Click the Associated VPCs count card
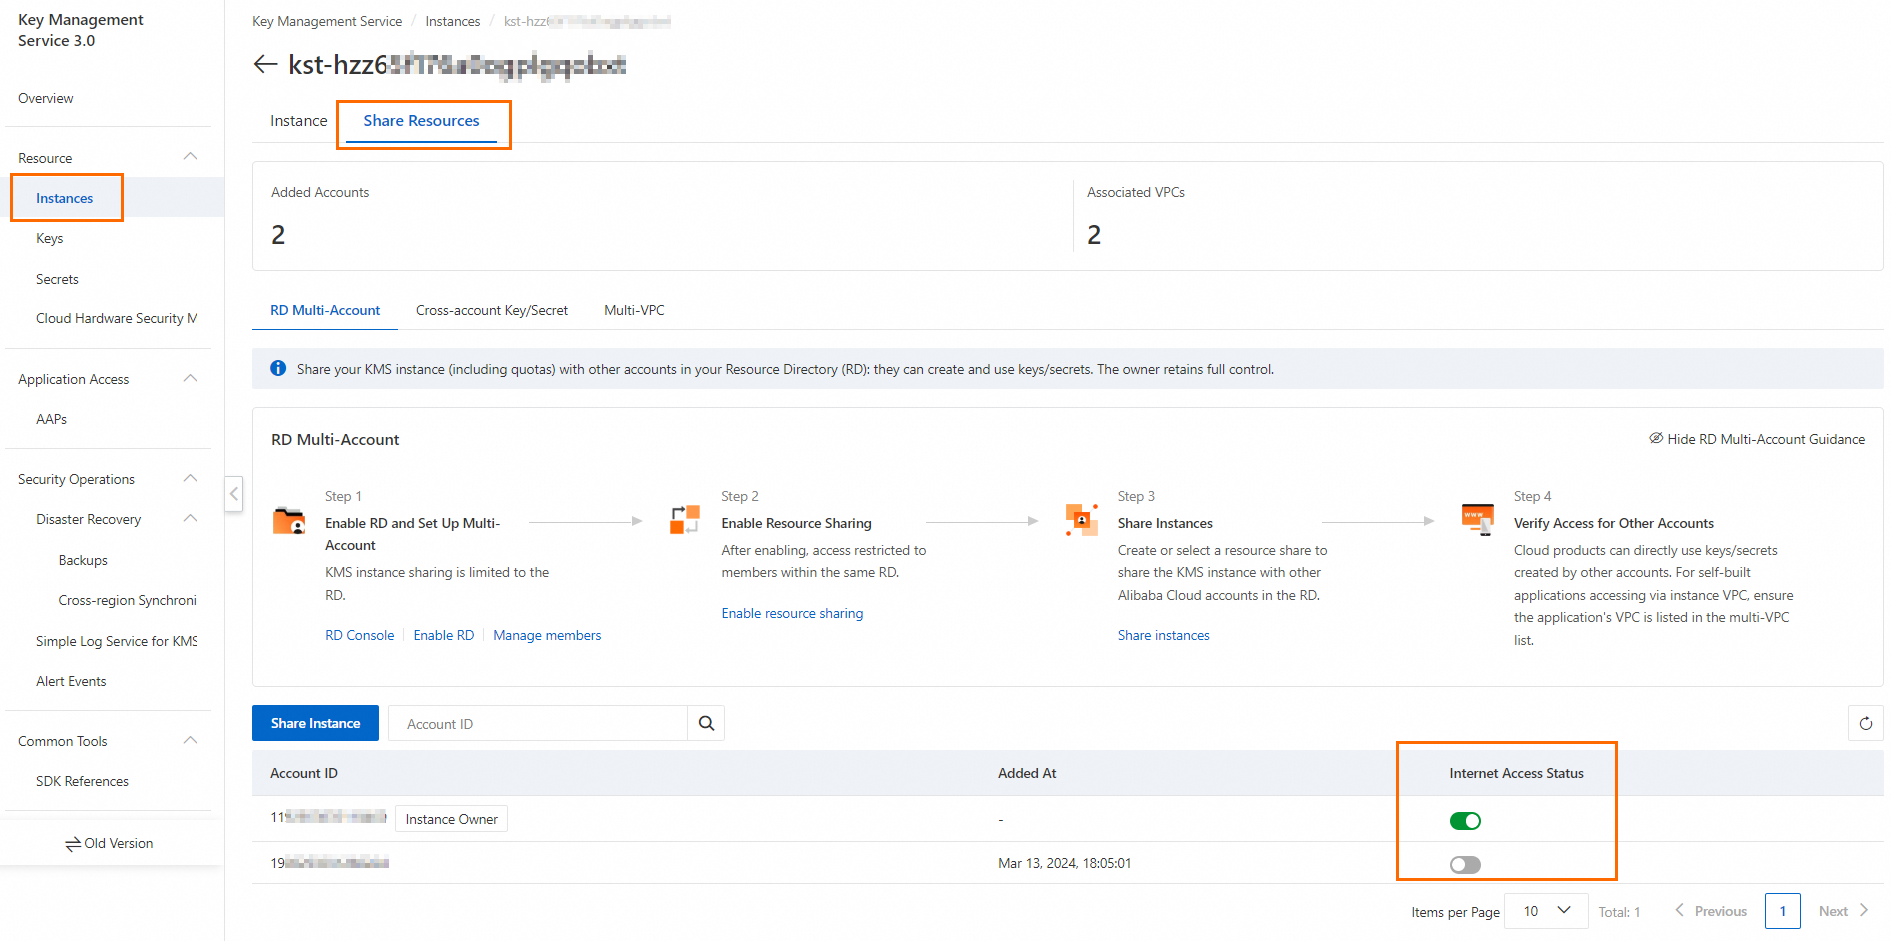This screenshot has width=1891, height=941. 1478,216
